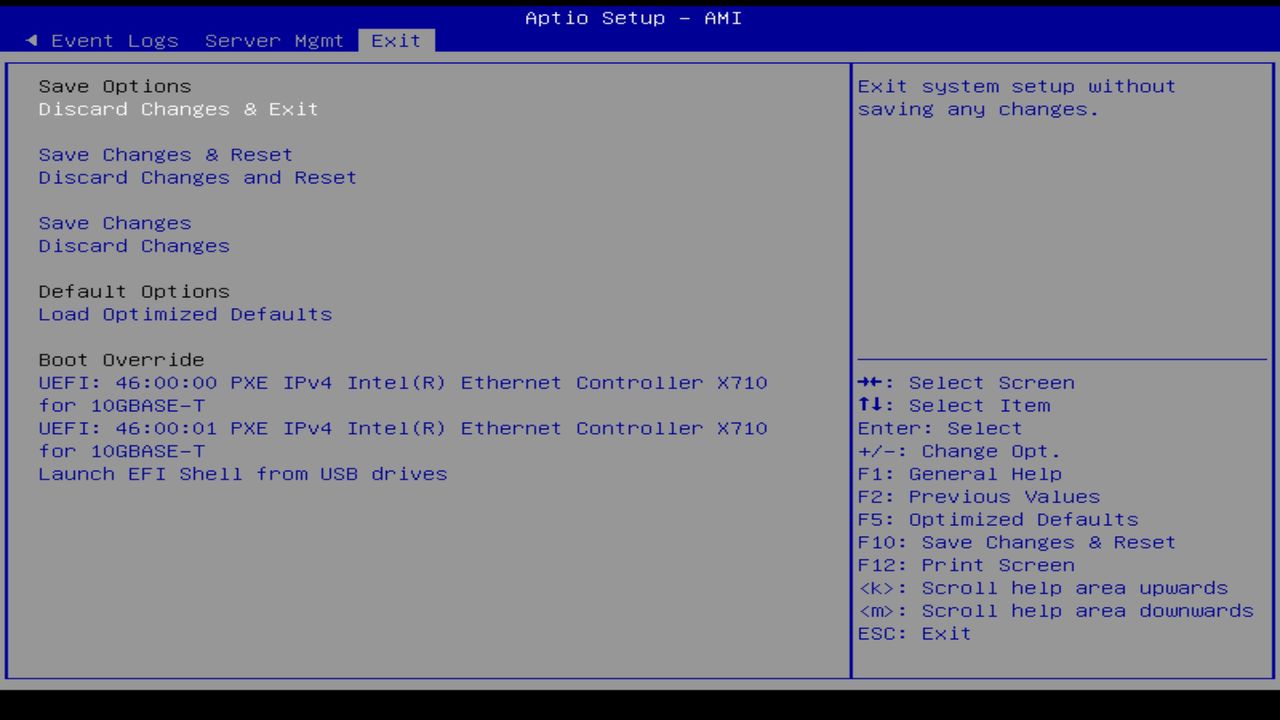Select the Exit tab
This screenshot has width=1280, height=720.
[396, 40]
